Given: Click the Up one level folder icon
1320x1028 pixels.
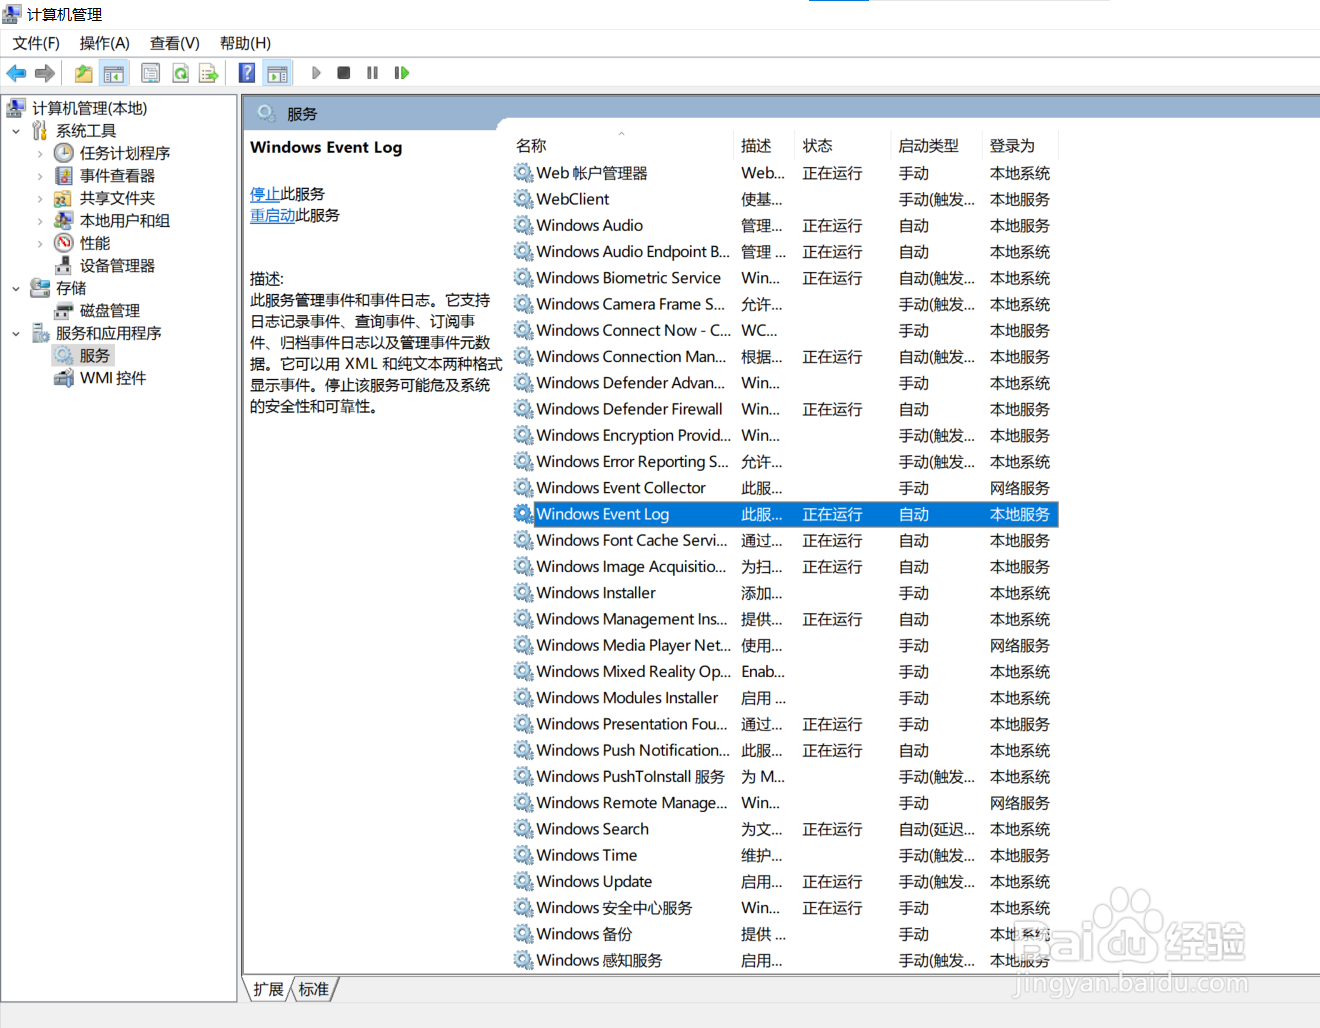Looking at the screenshot, I should (84, 73).
